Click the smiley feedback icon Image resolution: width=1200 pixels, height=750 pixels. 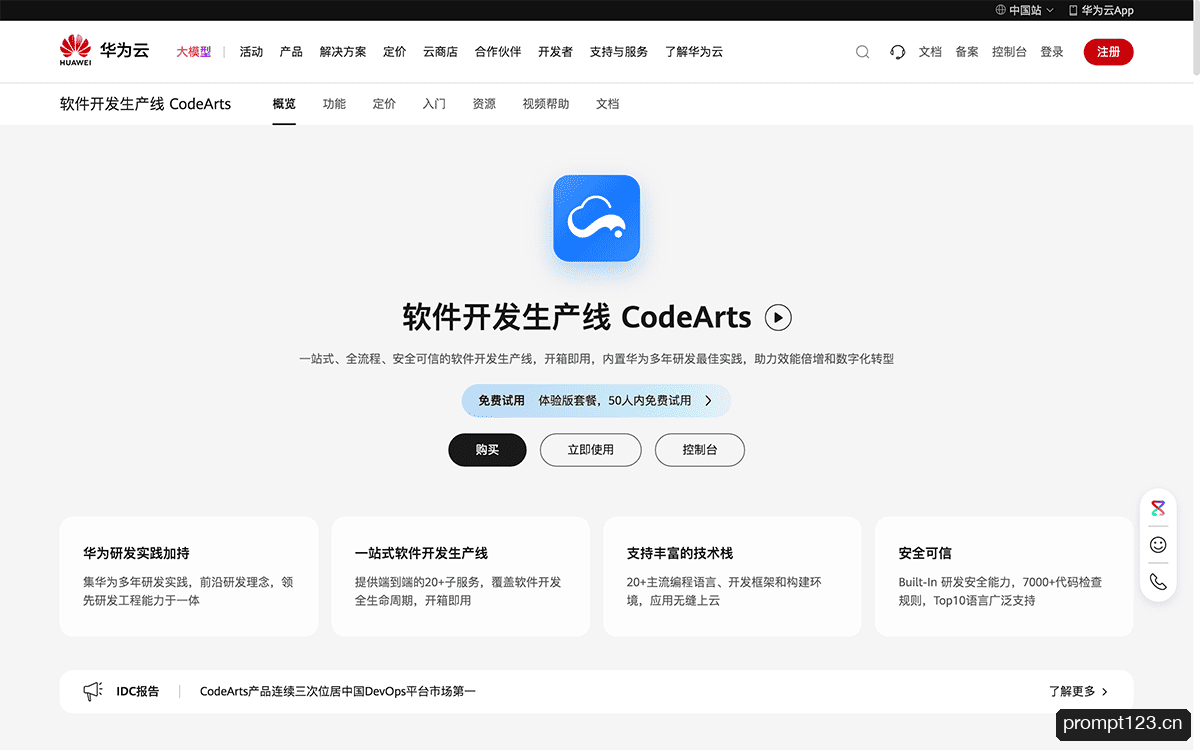1158,545
